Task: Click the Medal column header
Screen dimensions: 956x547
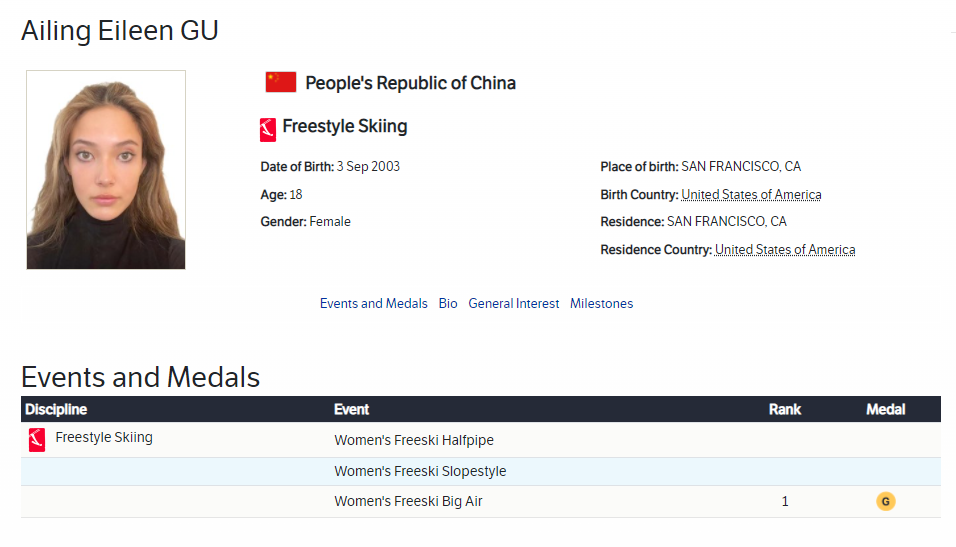Action: [885, 409]
